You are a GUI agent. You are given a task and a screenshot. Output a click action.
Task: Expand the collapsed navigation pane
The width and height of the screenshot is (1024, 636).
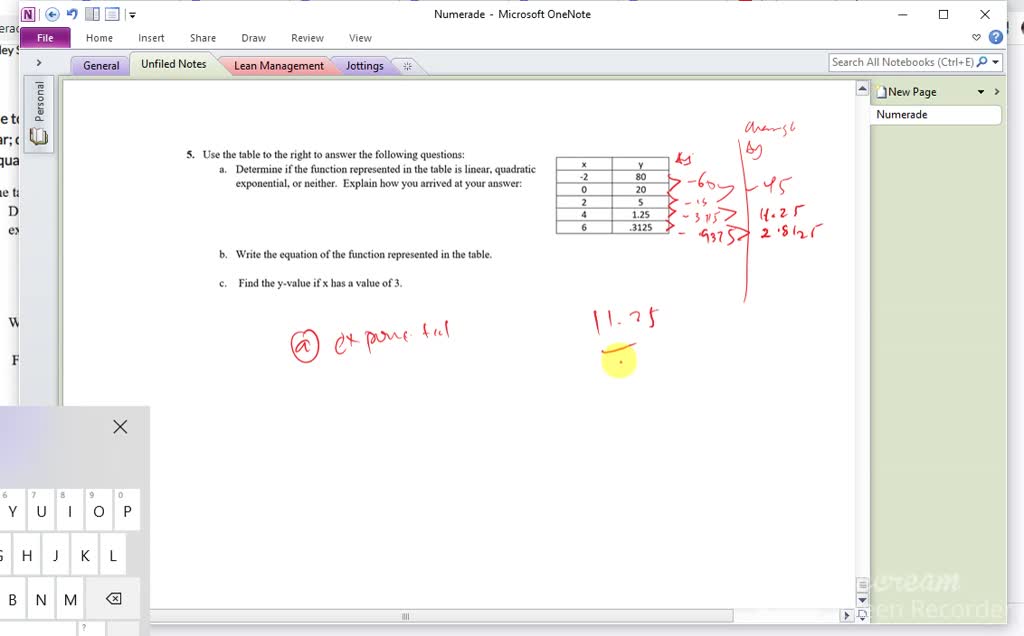[39, 61]
